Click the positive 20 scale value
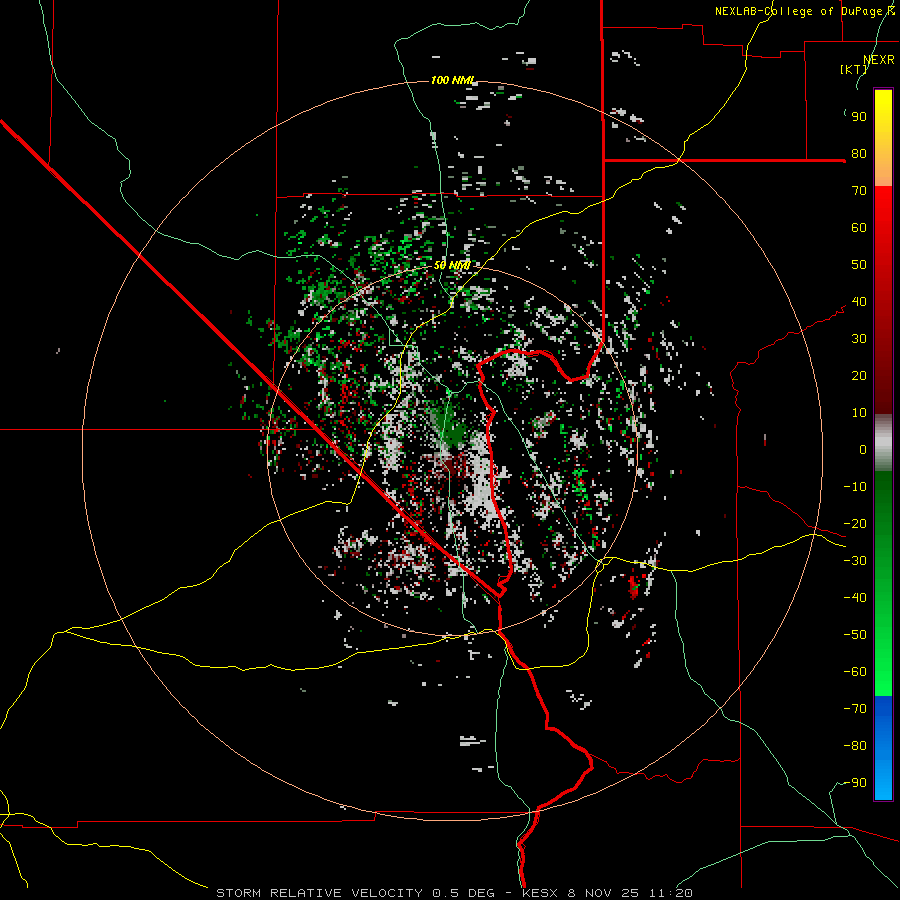This screenshot has width=900, height=900. (859, 375)
